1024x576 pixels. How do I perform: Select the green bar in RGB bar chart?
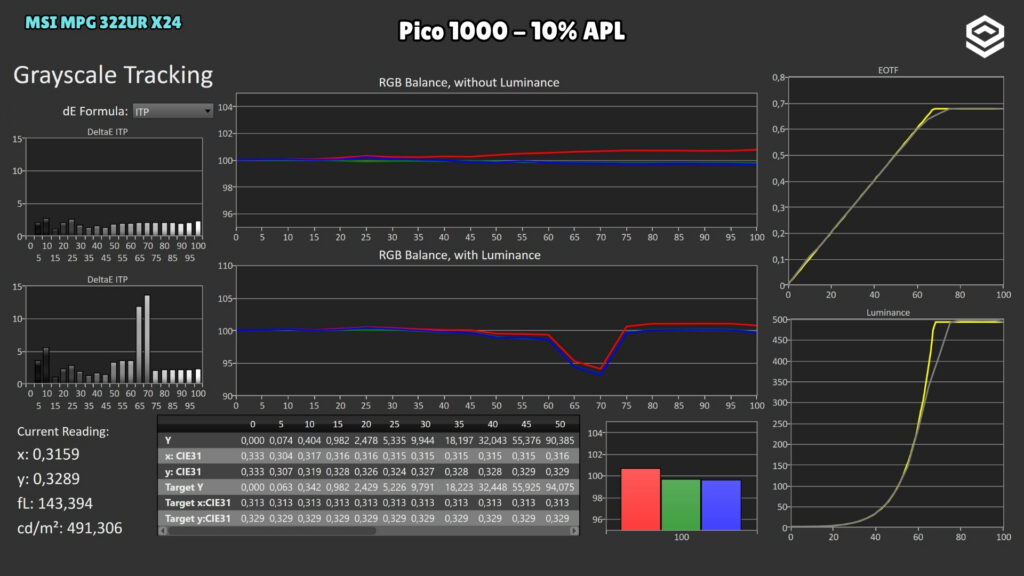680,505
